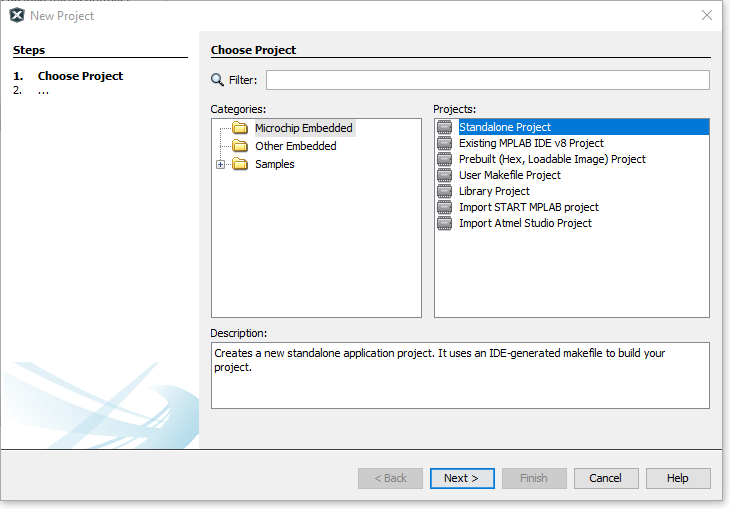The image size is (730, 509).
Task: Click the Prebuilt Hex Loadable Image Project icon
Action: pos(445,159)
